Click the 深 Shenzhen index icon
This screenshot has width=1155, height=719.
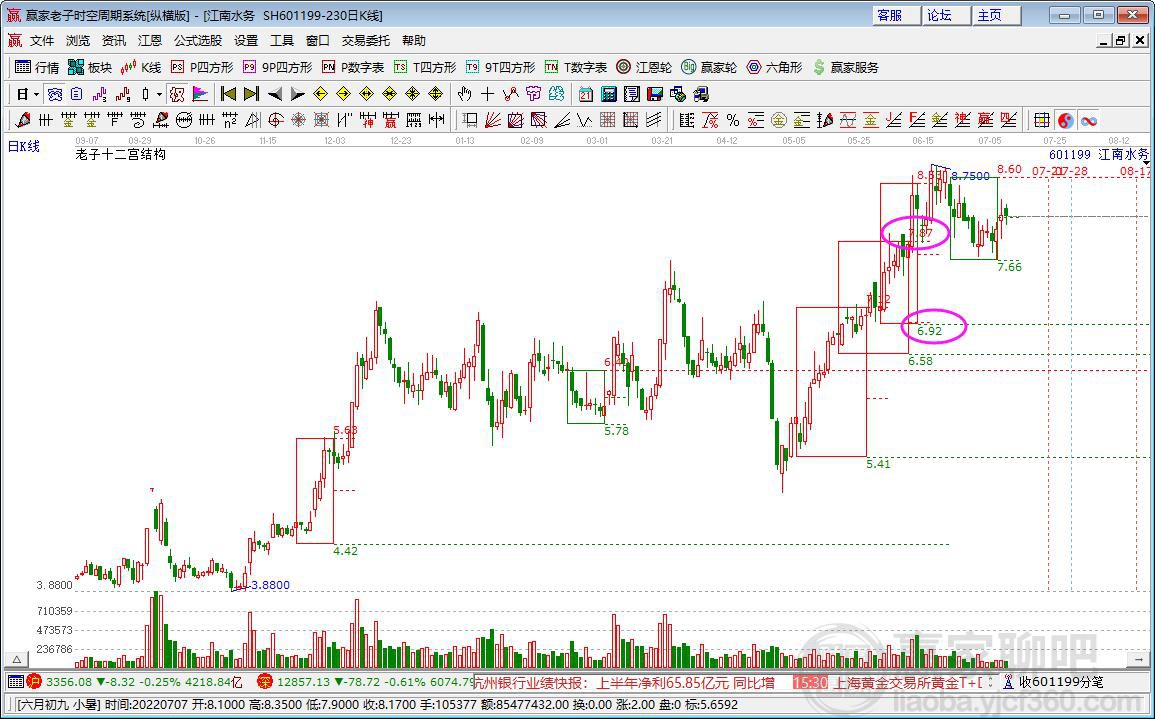click(264, 682)
